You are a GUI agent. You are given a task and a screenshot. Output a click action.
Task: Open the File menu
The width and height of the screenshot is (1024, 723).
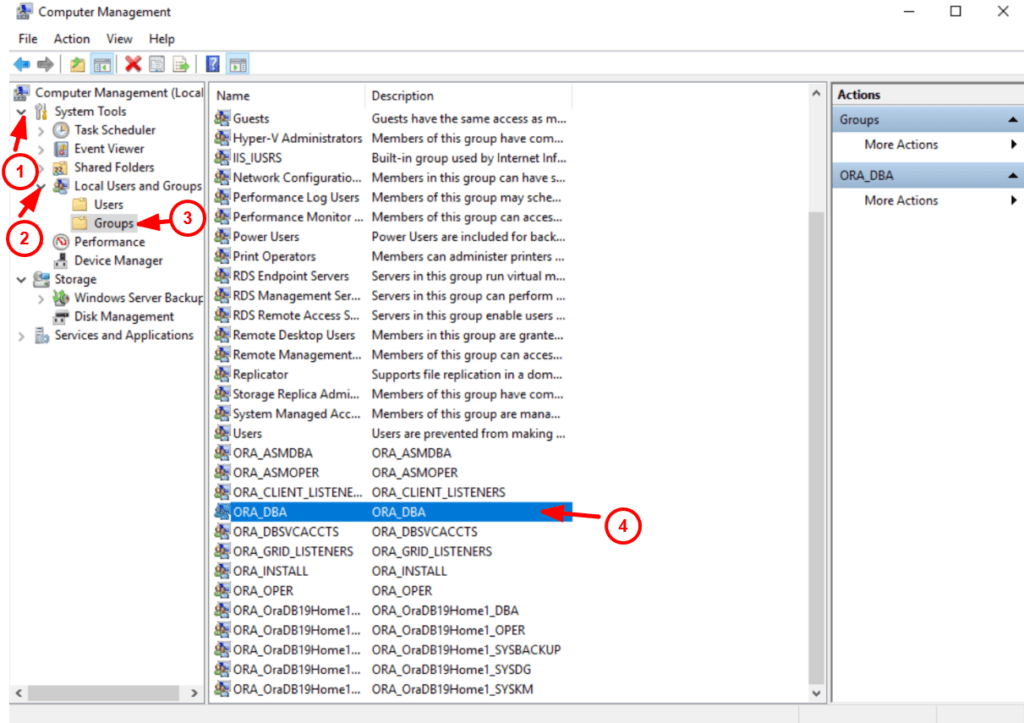coord(28,39)
